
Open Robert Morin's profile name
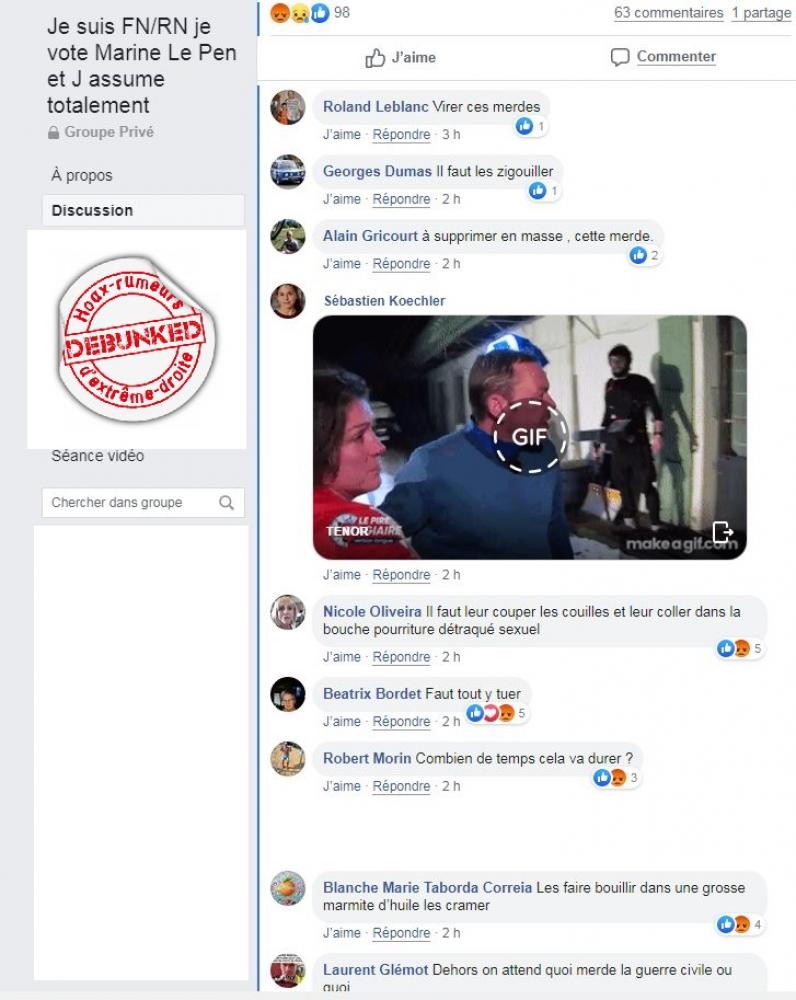(367, 758)
